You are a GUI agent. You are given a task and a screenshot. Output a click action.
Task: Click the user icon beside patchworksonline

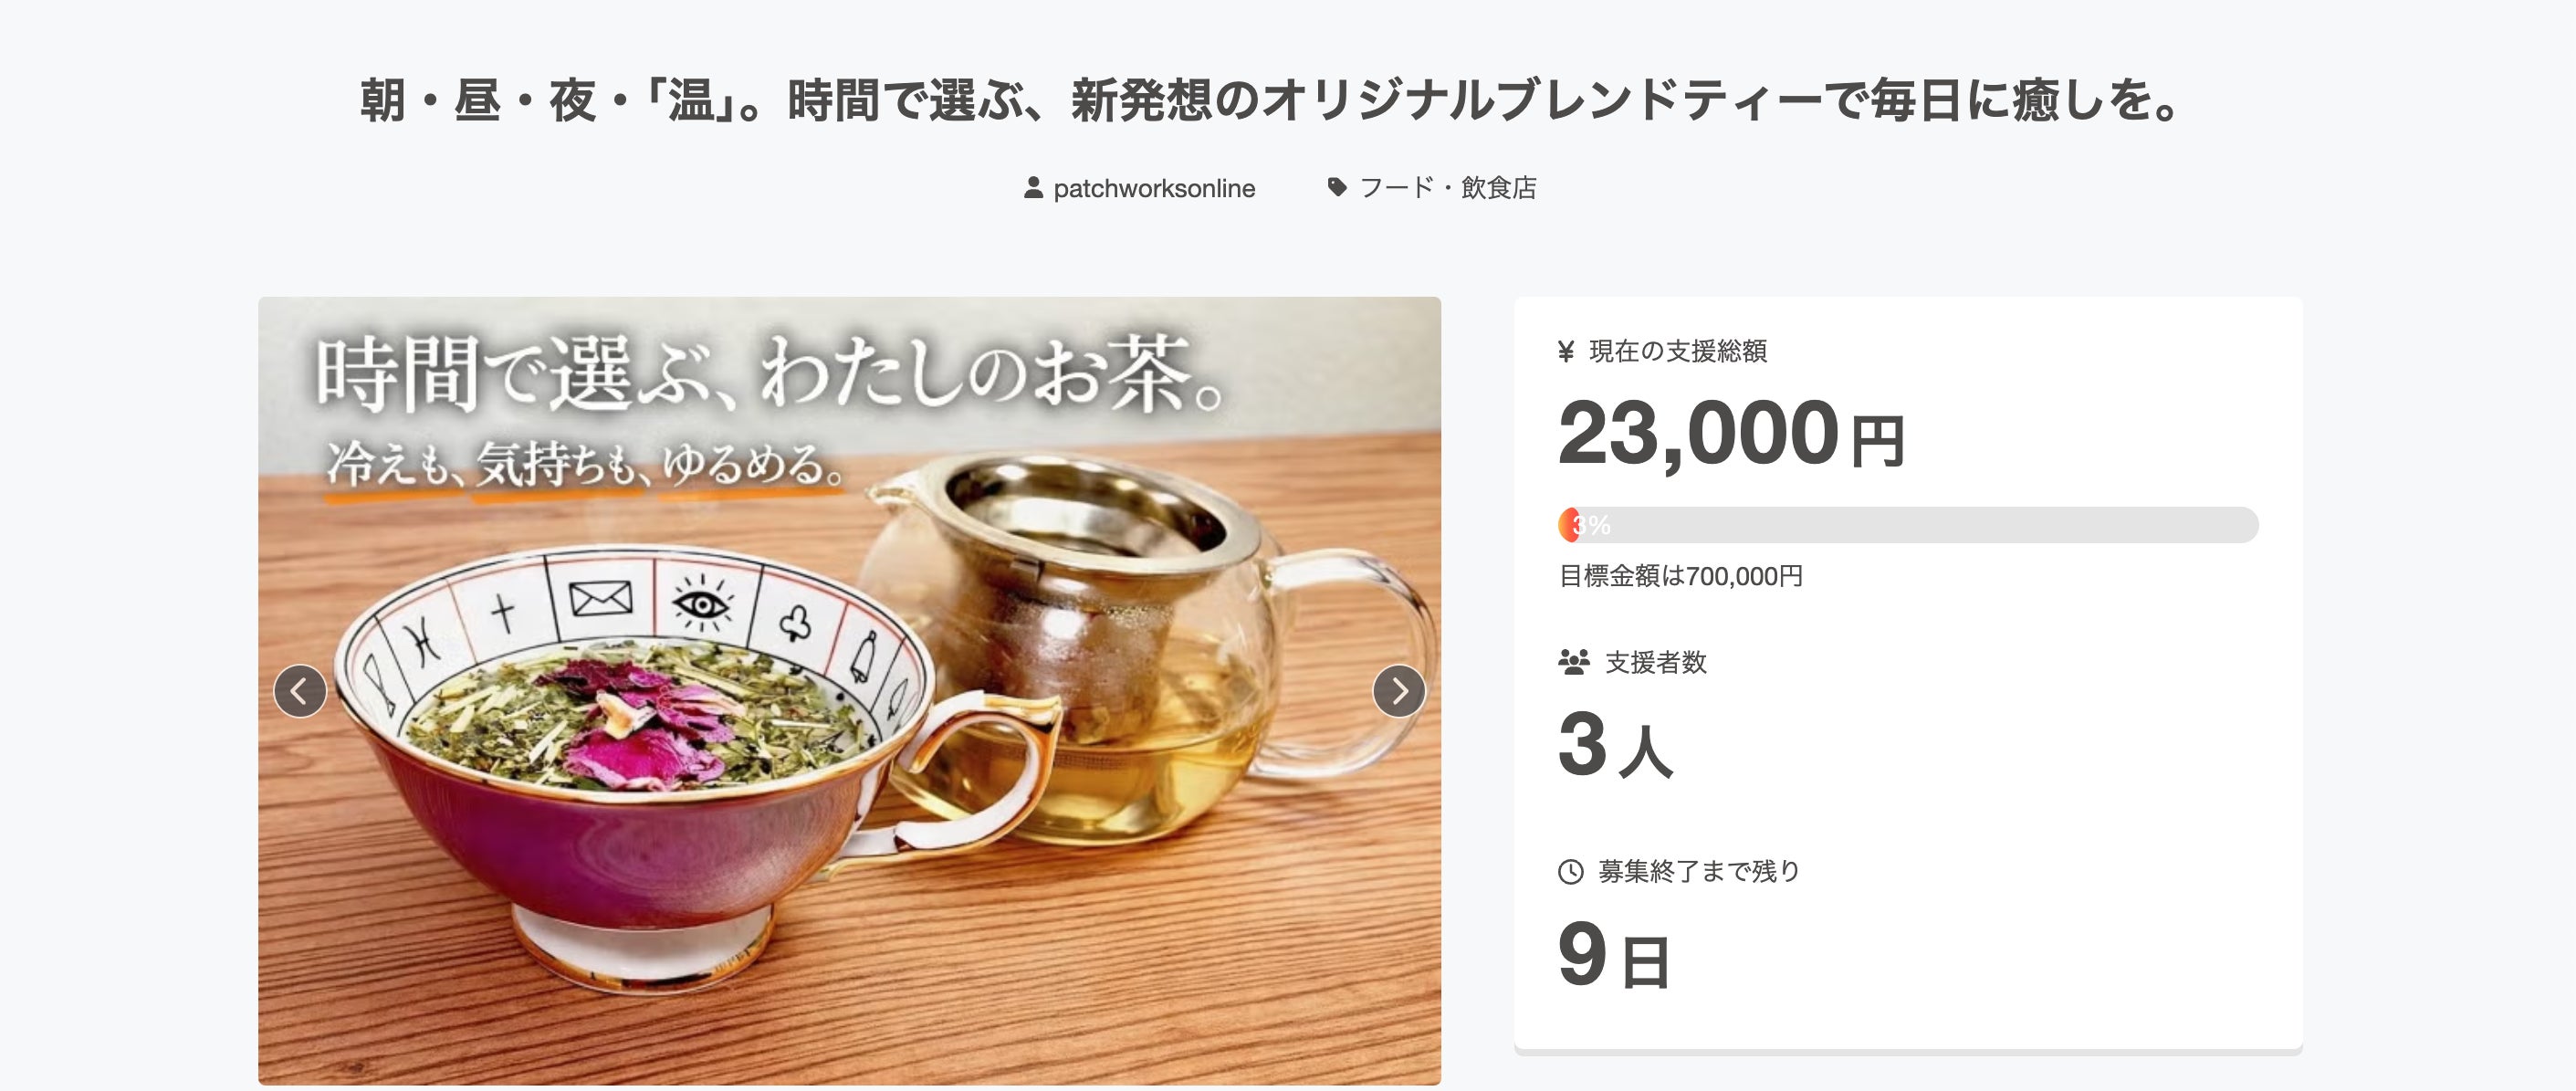1033,188
